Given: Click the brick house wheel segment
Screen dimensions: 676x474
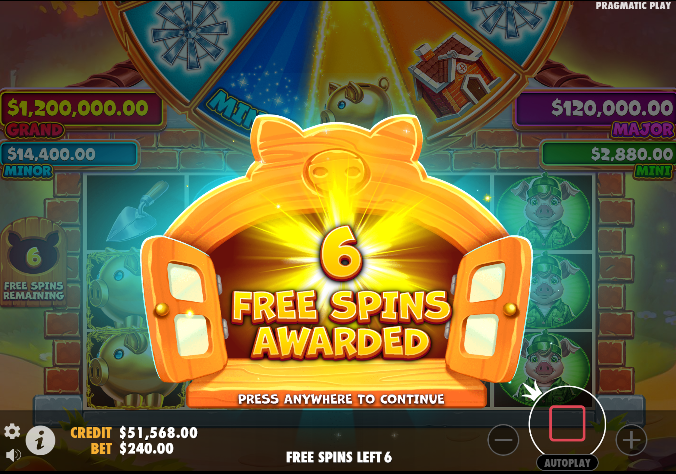Looking at the screenshot, I should tap(453, 78).
